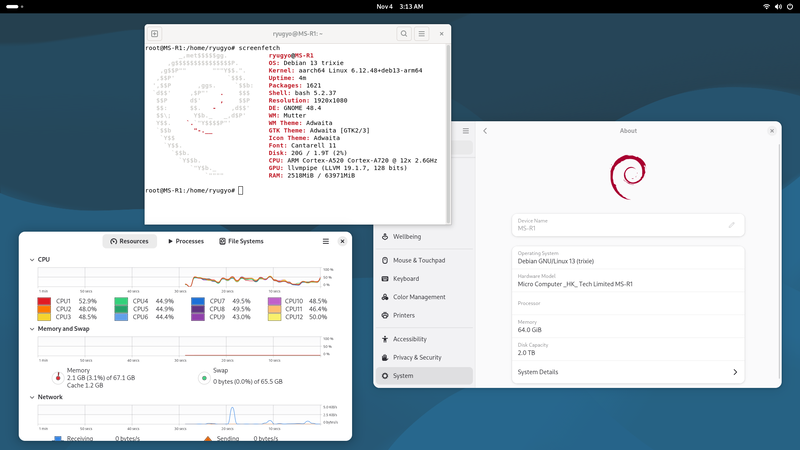Switch to the Resources tab

tap(130, 241)
